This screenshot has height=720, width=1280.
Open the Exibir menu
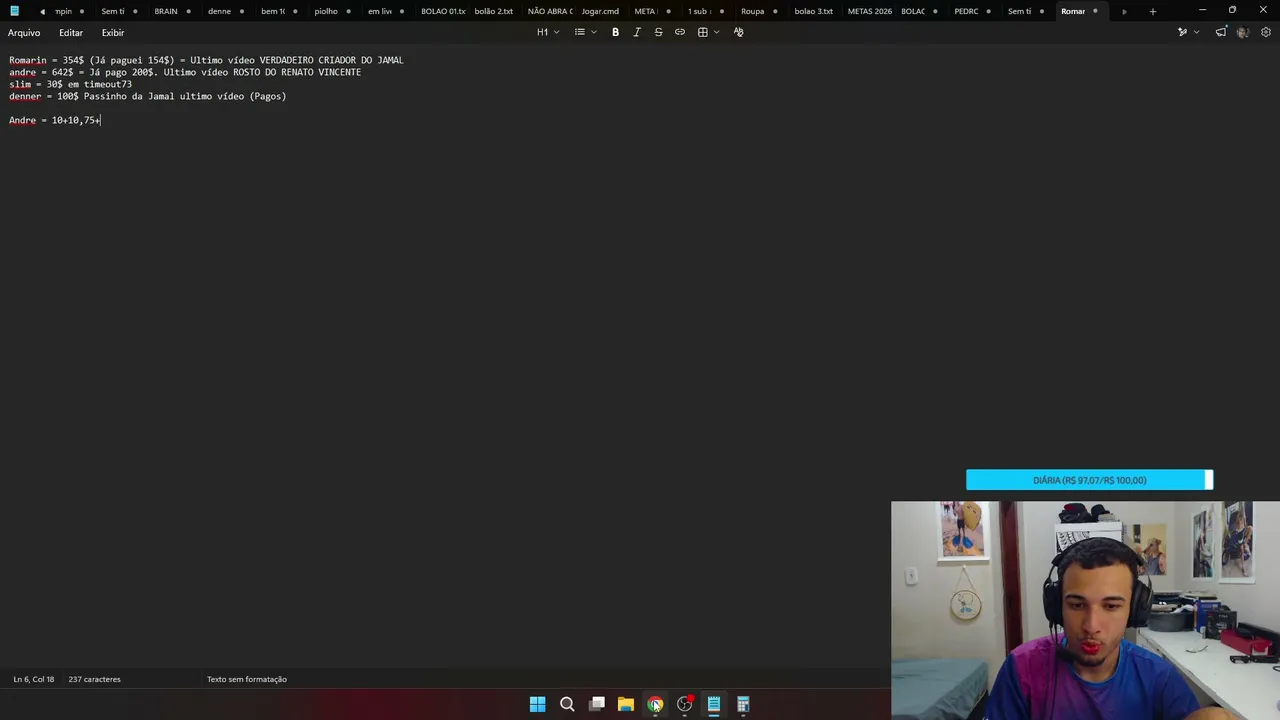(x=113, y=33)
